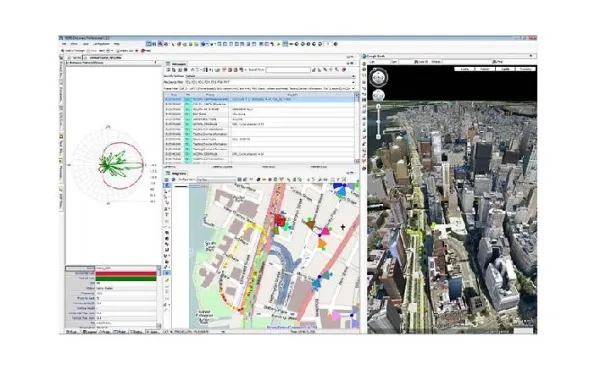Open the Tools menu
This screenshot has height=375, width=600.
click(x=86, y=44)
